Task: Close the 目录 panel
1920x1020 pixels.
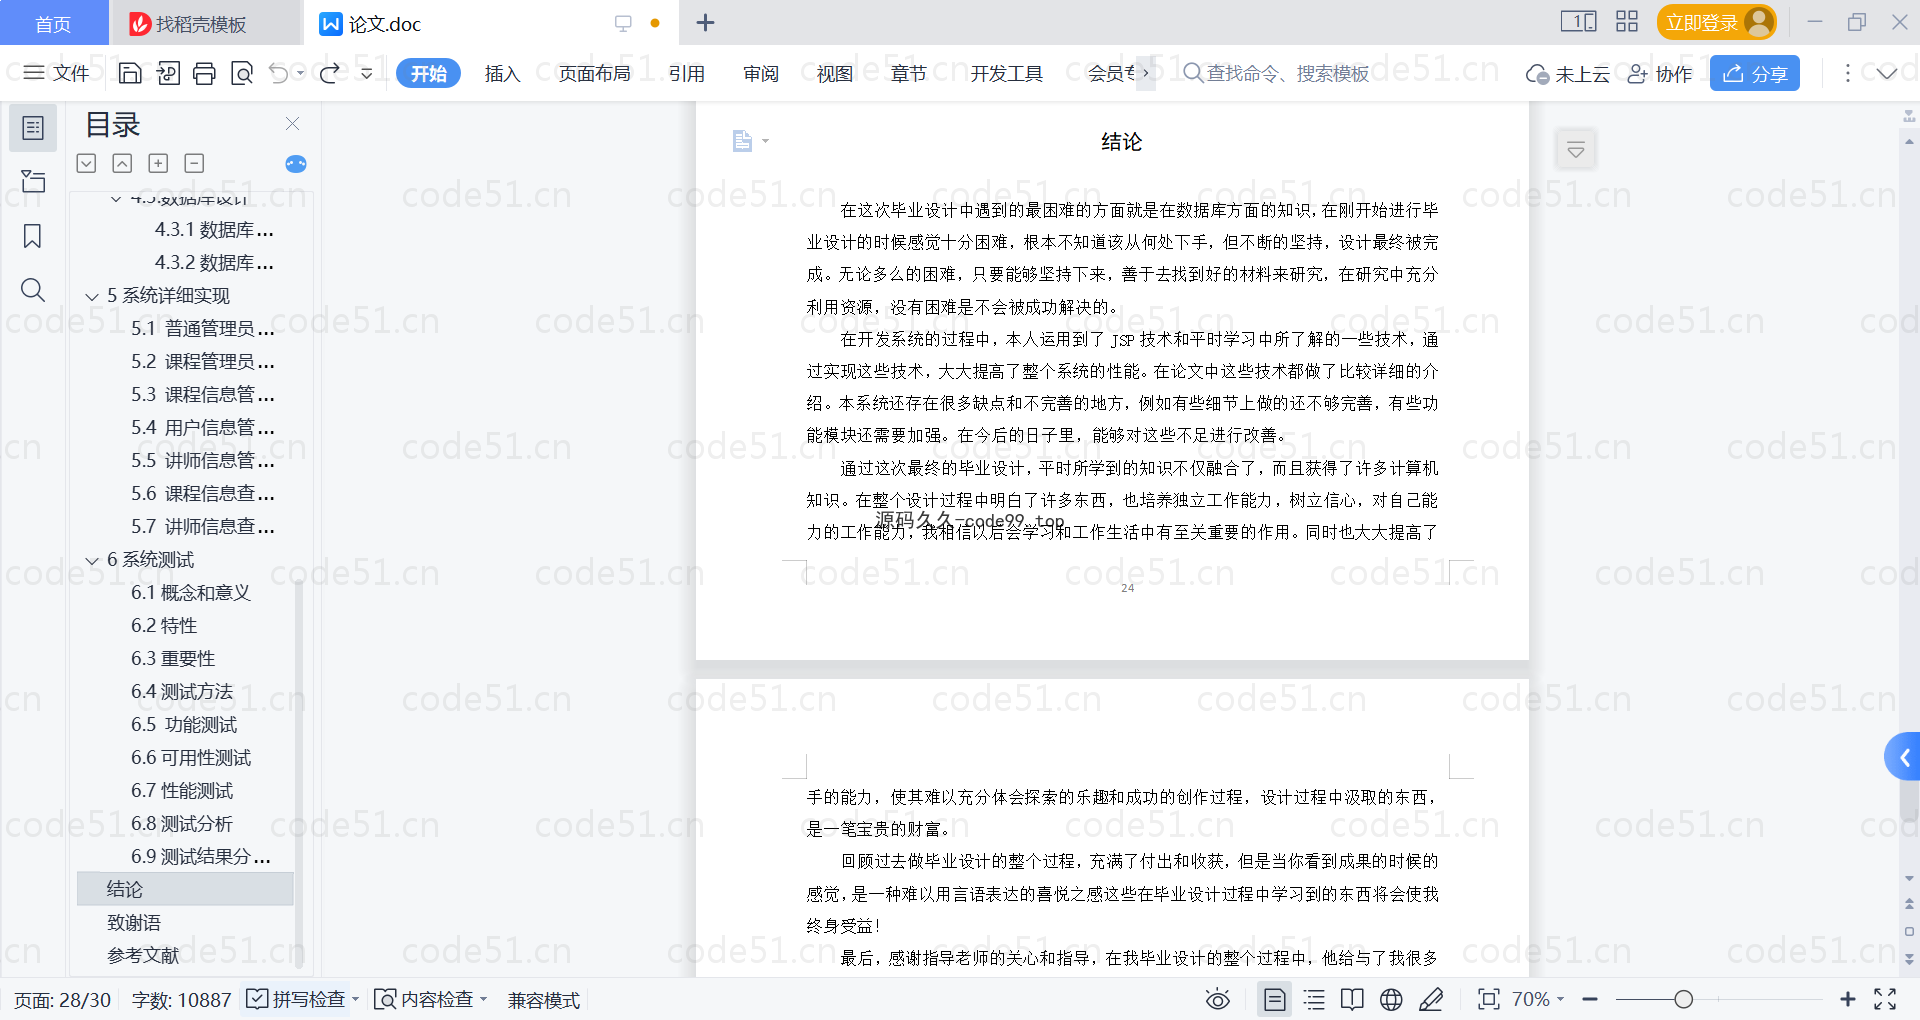Action: click(x=293, y=124)
